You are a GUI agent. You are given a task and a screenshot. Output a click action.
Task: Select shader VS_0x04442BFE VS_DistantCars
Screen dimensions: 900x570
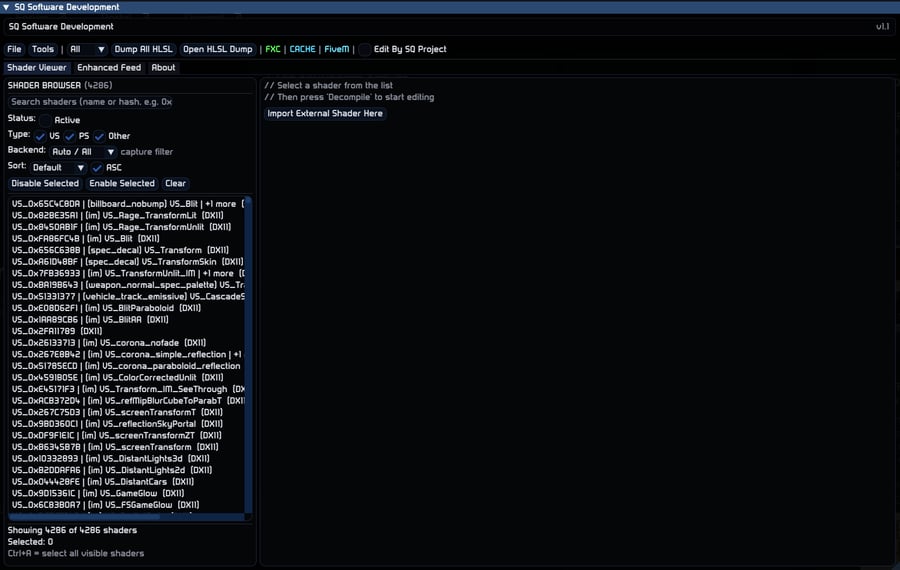tap(127, 482)
